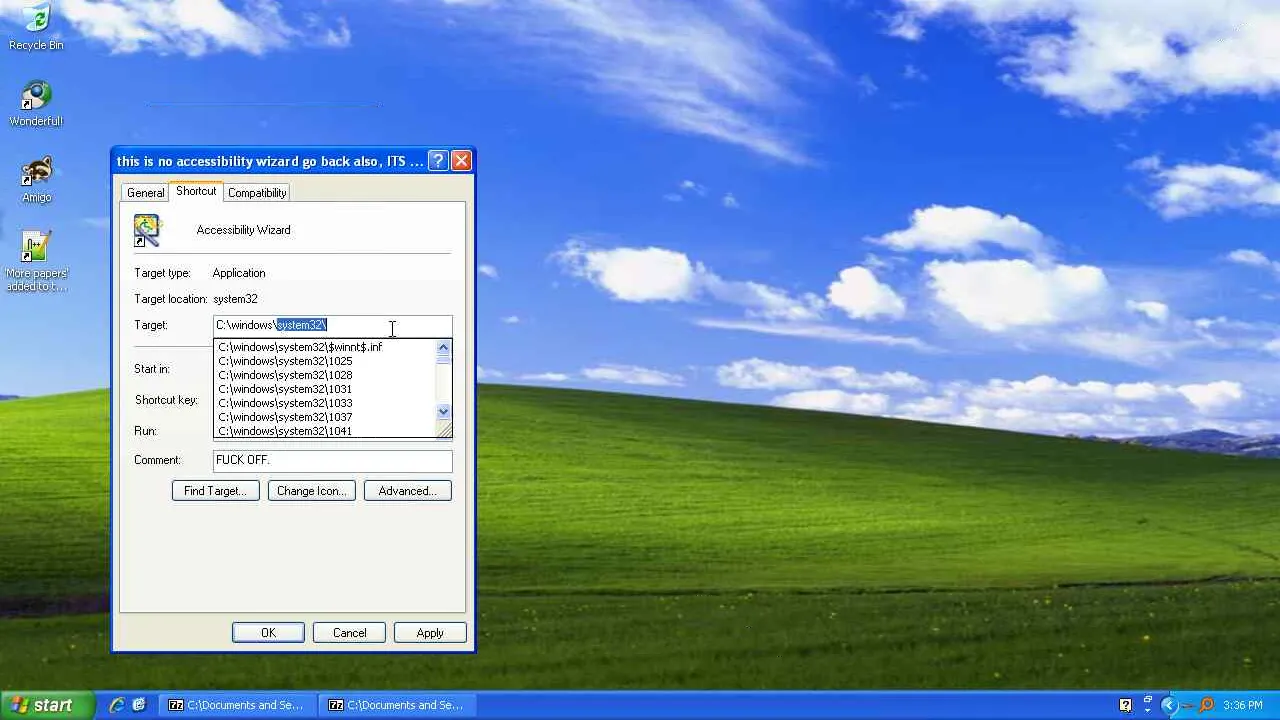Image resolution: width=1280 pixels, height=720 pixels.
Task: Click the dialog title bar text
Action: click(270, 161)
